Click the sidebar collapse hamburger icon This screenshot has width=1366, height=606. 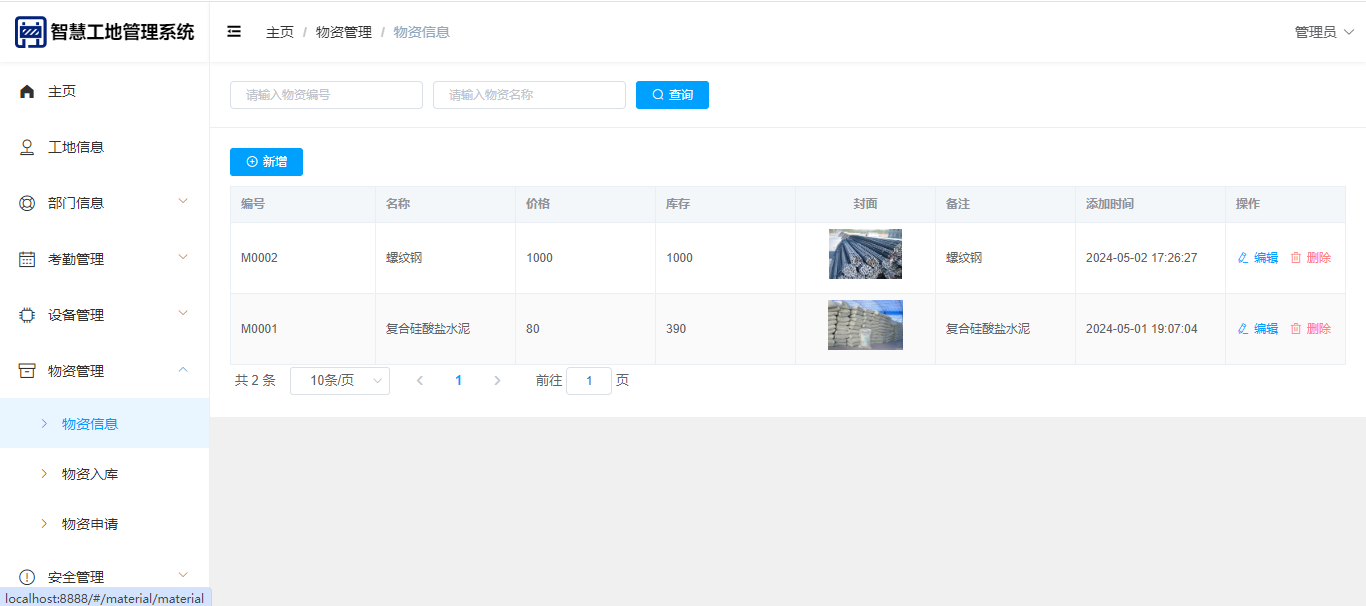pyautogui.click(x=234, y=32)
